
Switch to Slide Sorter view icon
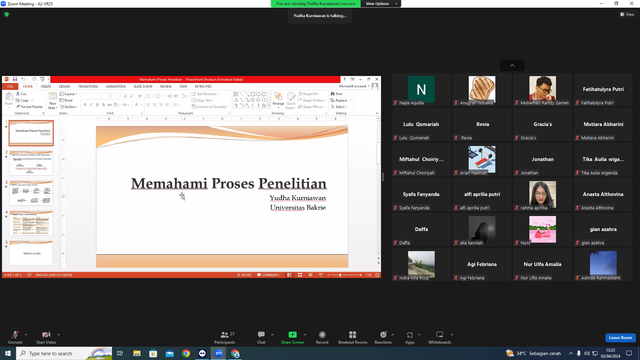tap(300, 275)
